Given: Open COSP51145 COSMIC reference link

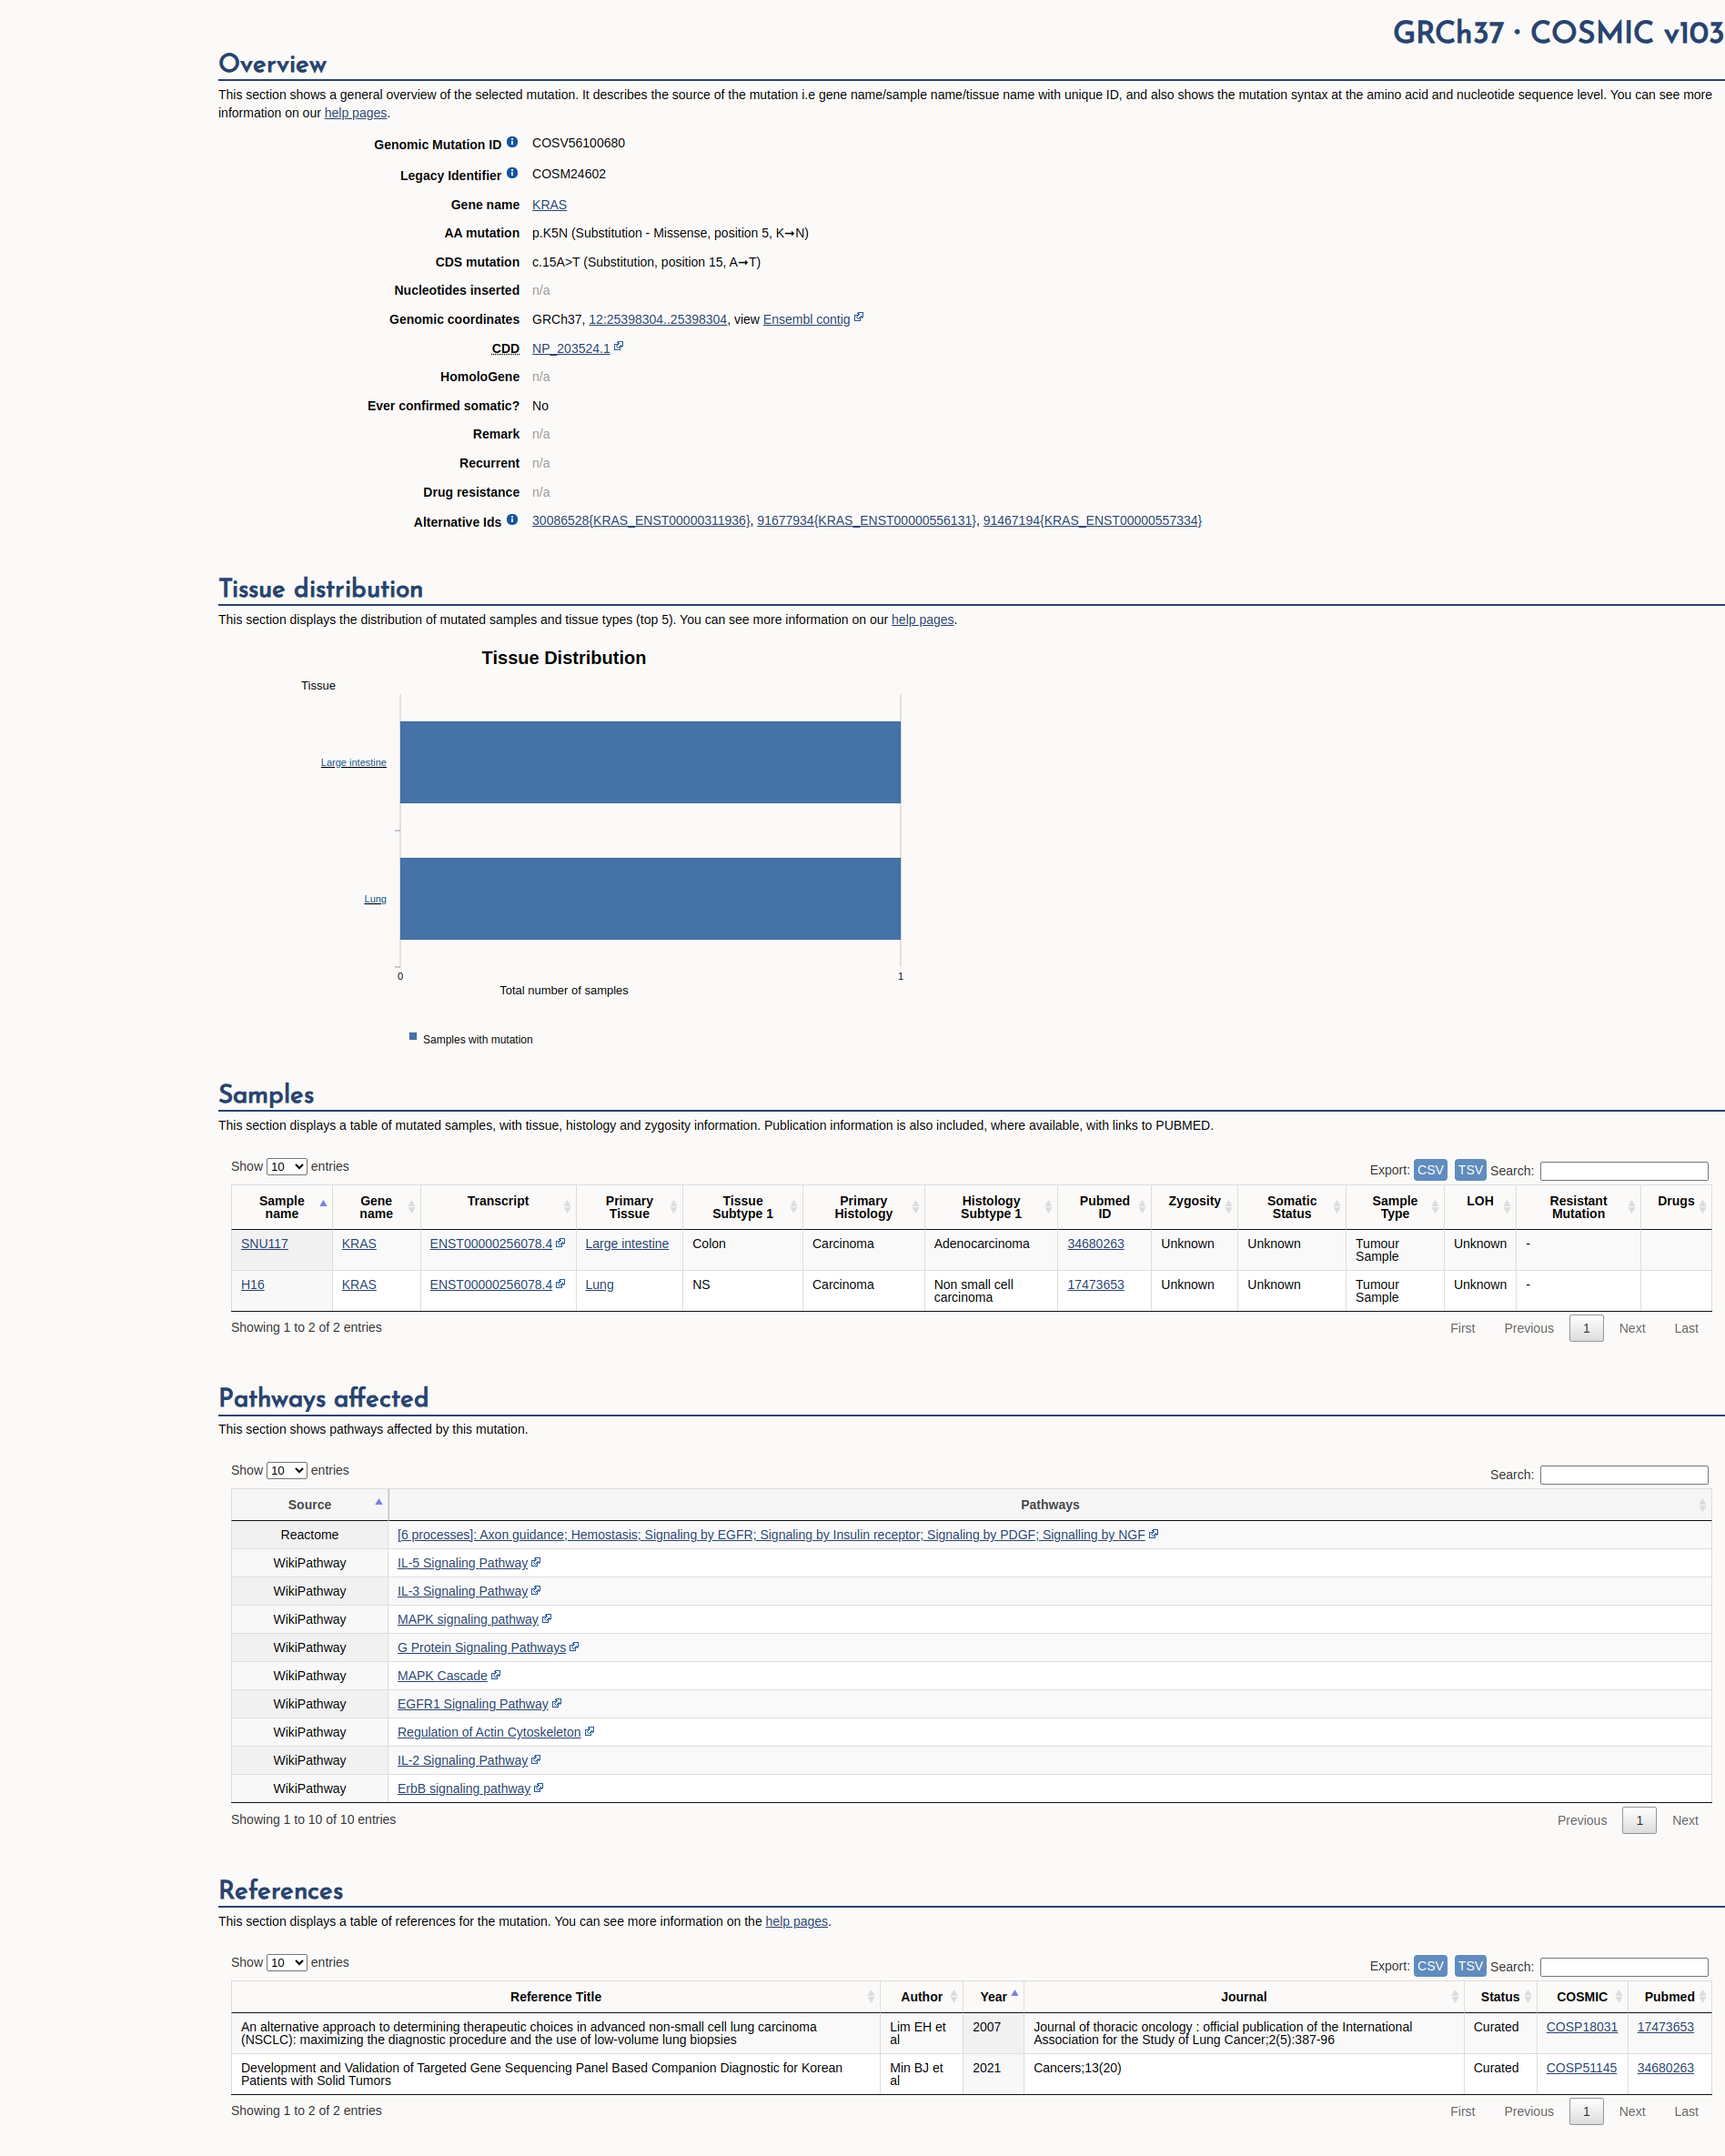Looking at the screenshot, I should 1581,2067.
